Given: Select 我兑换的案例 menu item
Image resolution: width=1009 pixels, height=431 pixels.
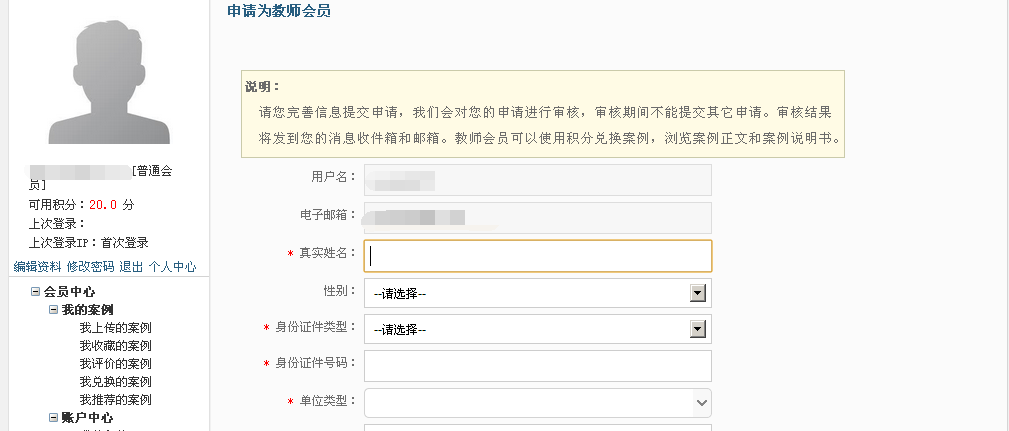Looking at the screenshot, I should point(115,382).
